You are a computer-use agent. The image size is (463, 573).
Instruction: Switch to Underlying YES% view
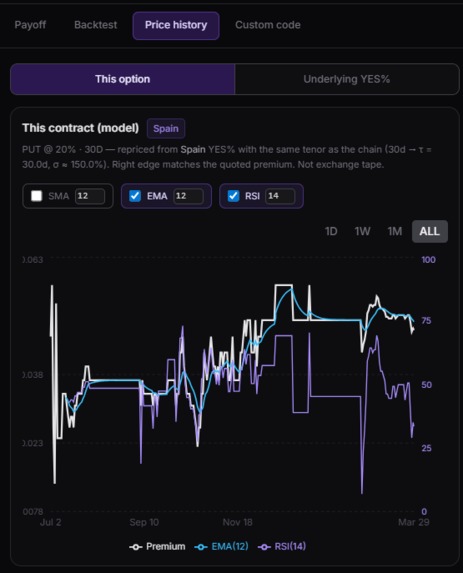tap(346, 79)
